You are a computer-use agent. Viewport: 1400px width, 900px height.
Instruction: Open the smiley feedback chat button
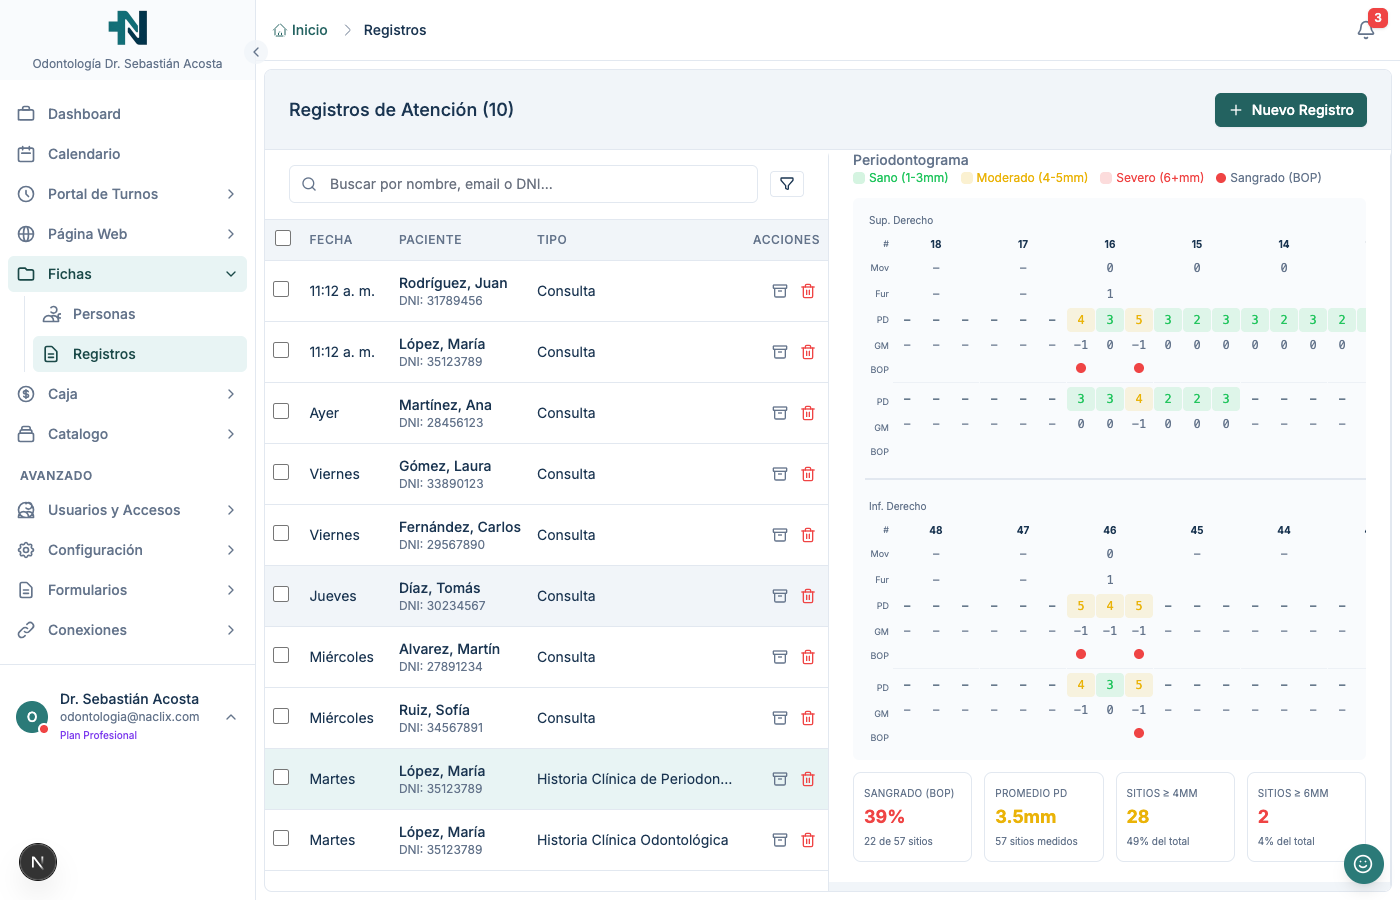click(x=1363, y=863)
